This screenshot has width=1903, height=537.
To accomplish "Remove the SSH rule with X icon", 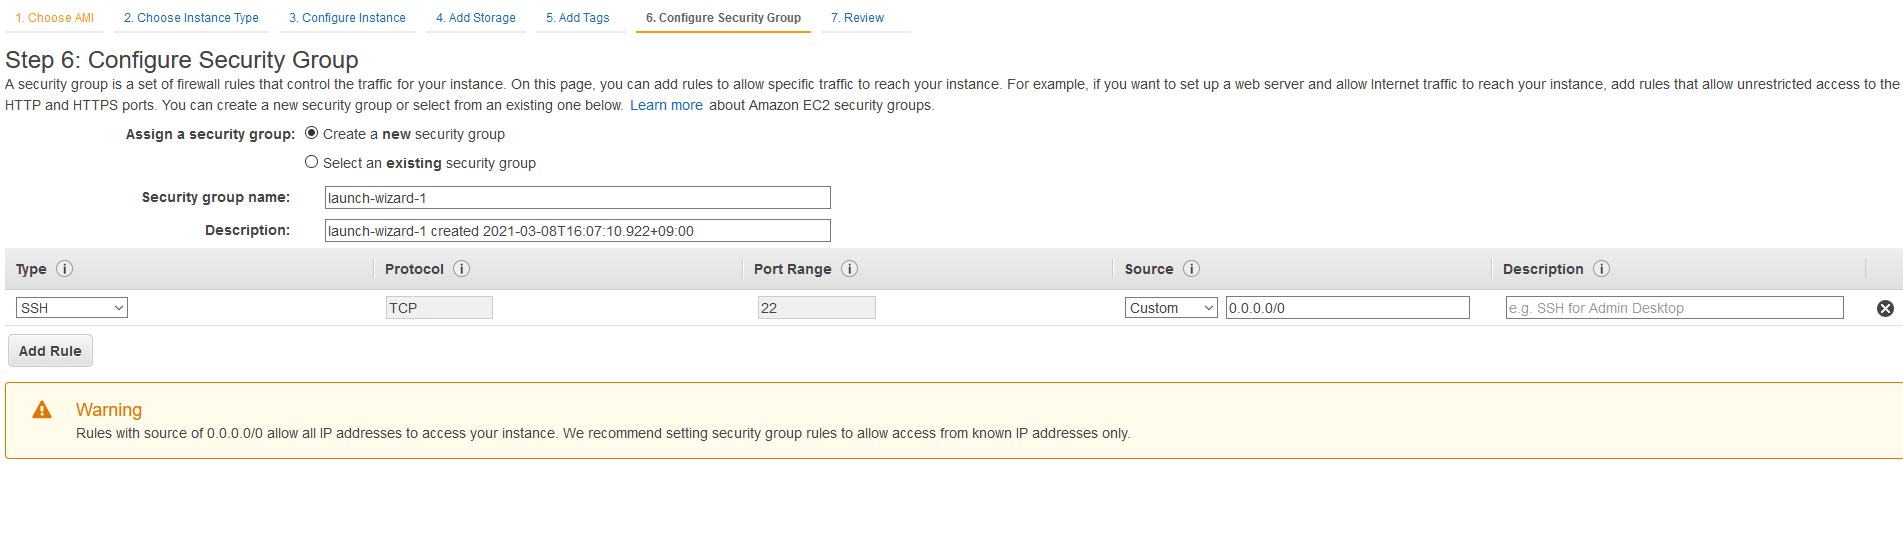I will (x=1885, y=308).
